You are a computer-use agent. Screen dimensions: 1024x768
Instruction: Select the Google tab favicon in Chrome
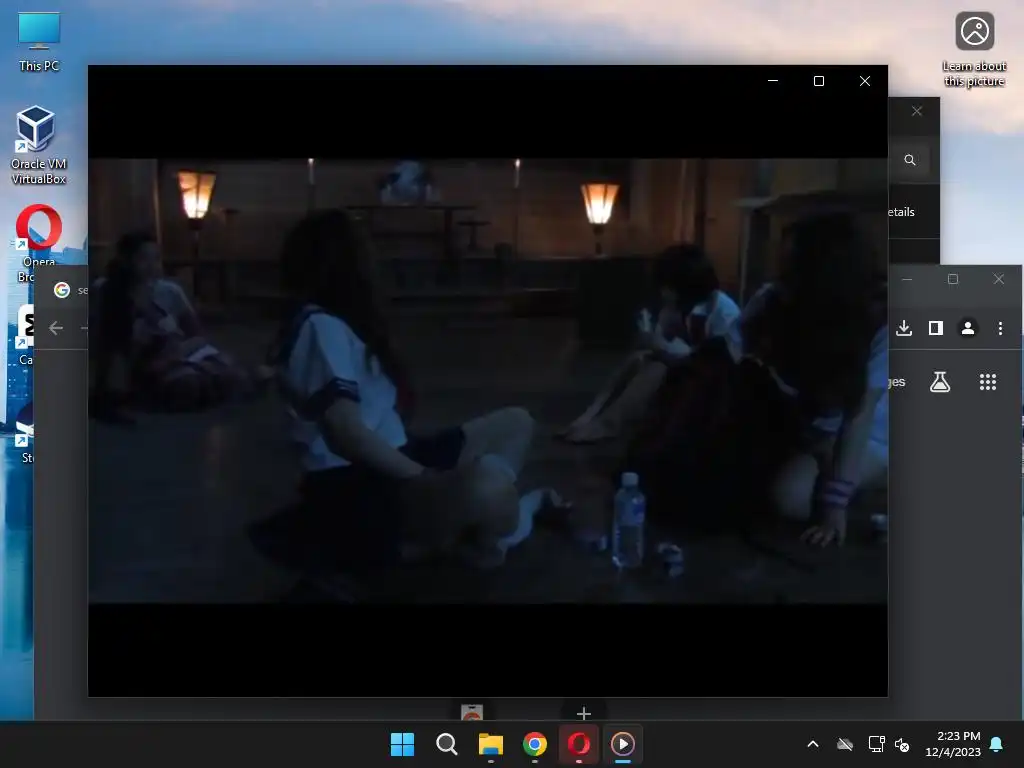point(62,290)
